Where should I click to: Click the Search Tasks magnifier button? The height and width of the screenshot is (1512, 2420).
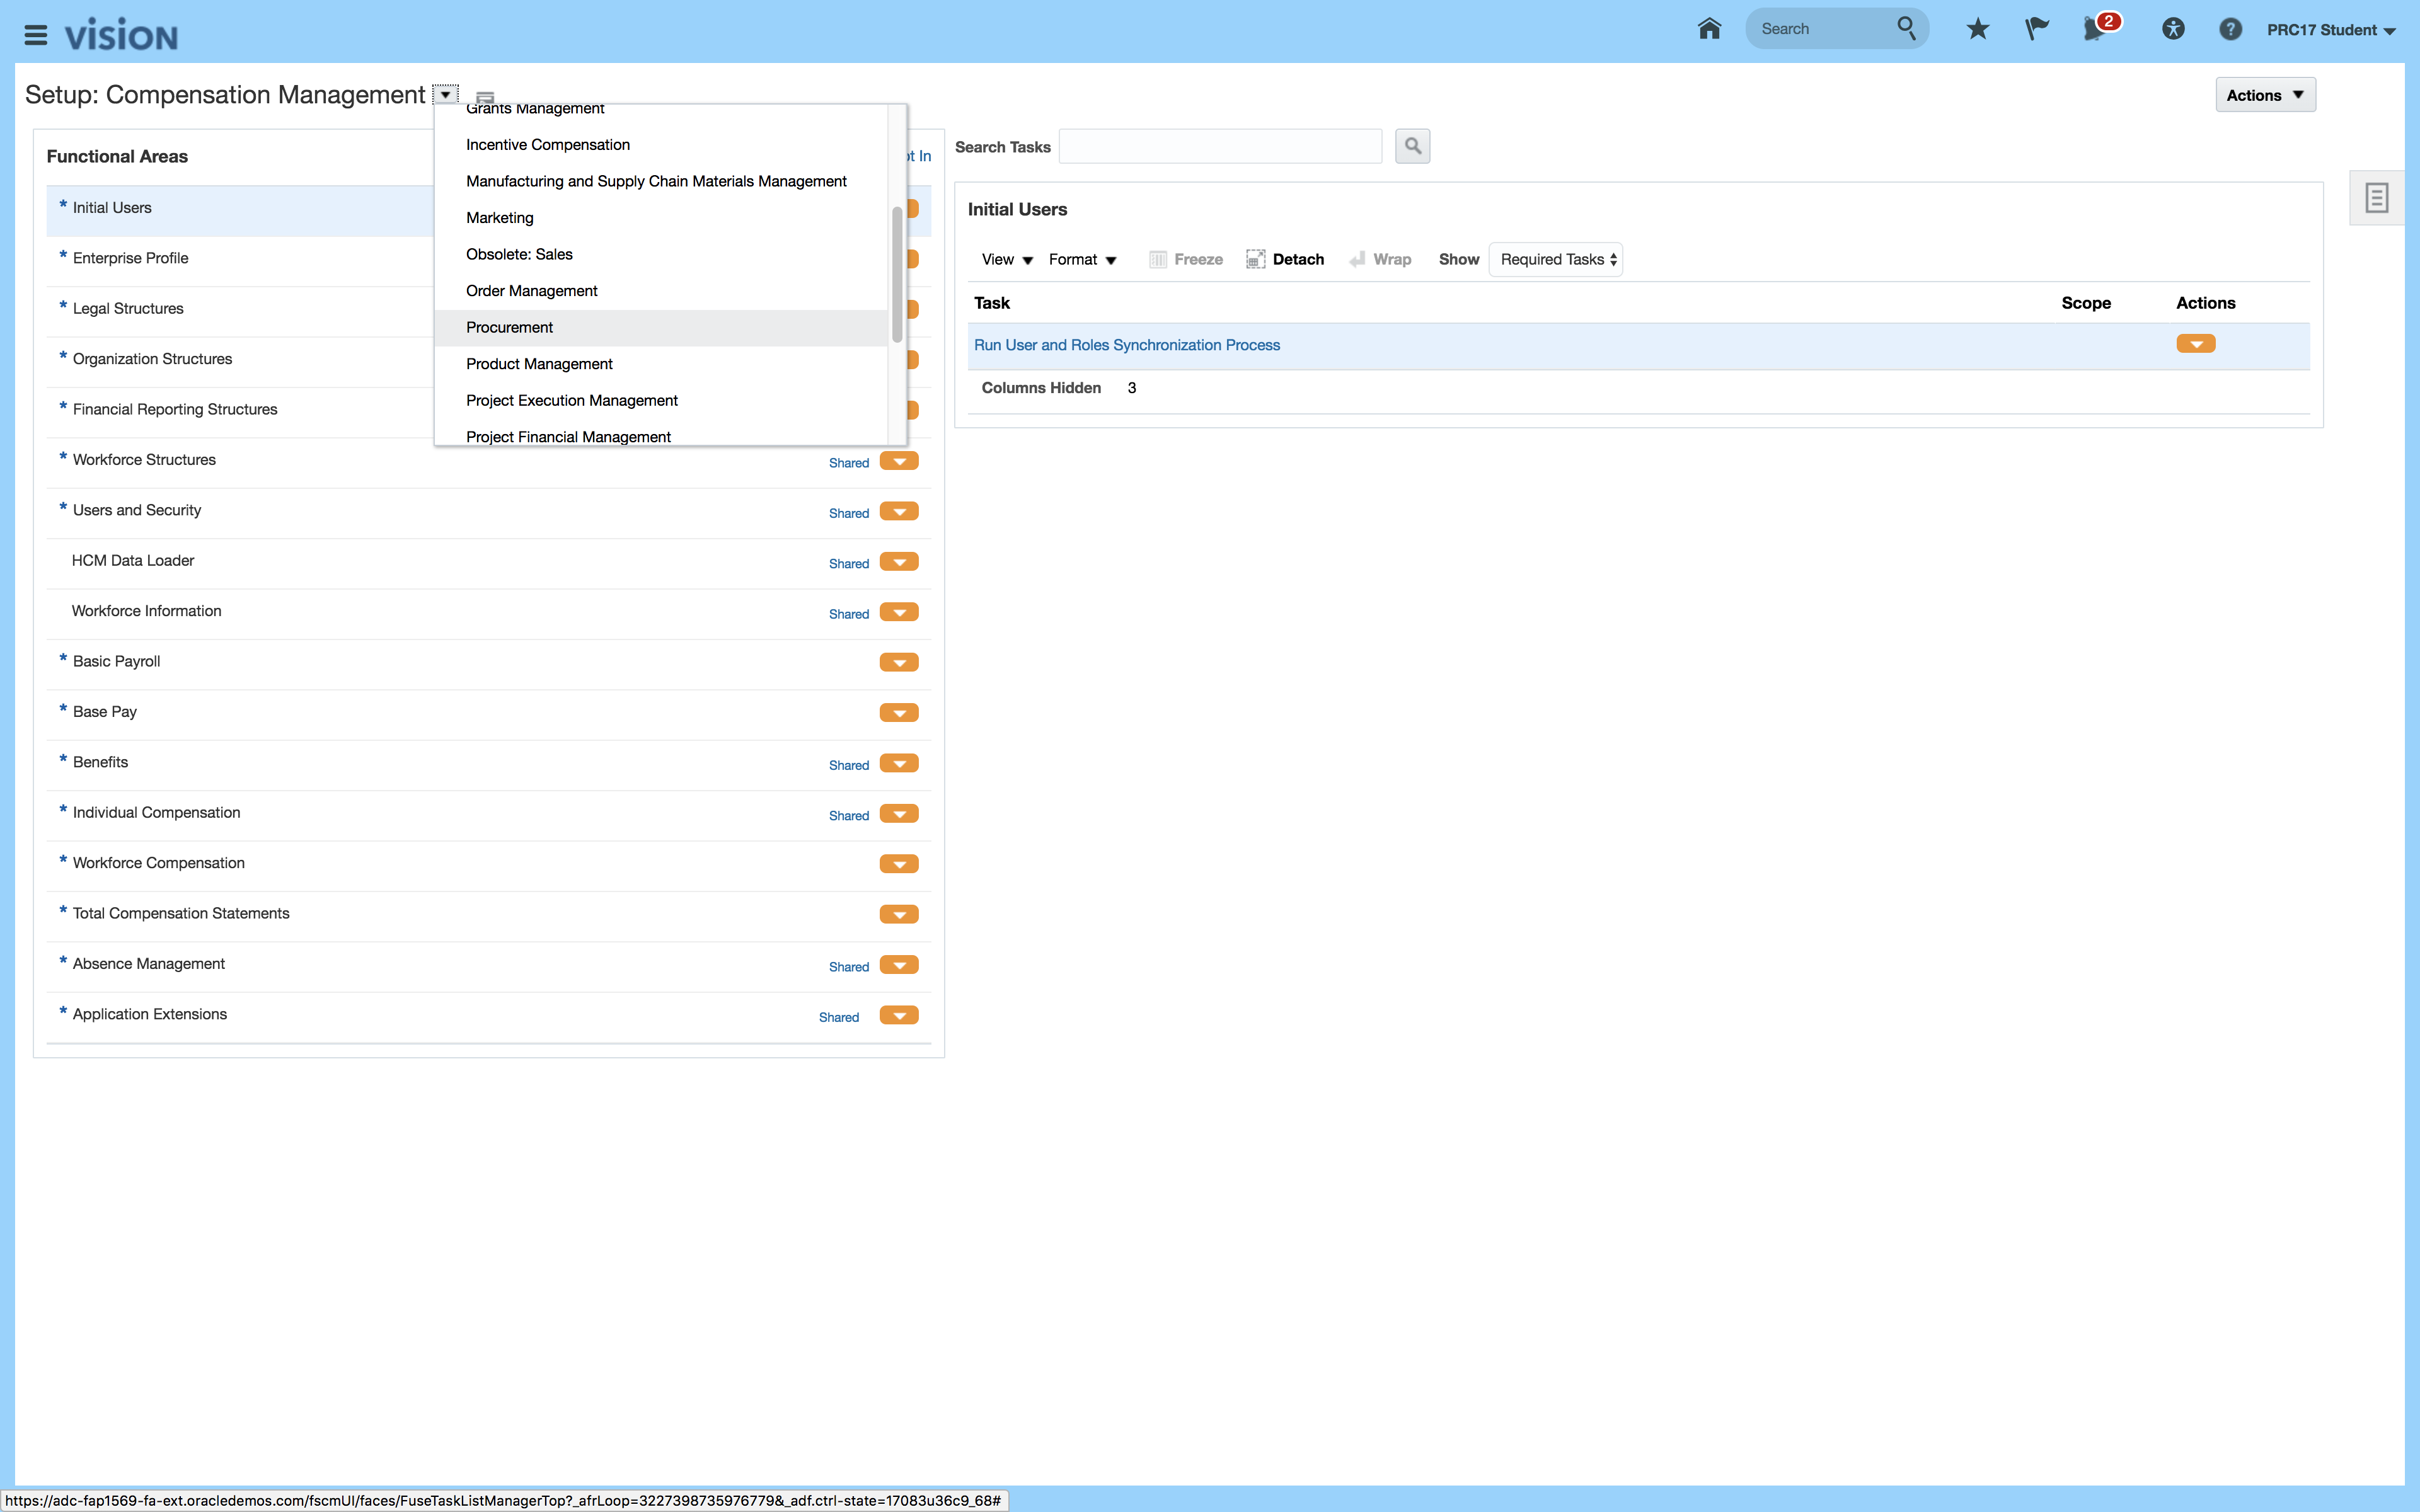click(x=1412, y=146)
